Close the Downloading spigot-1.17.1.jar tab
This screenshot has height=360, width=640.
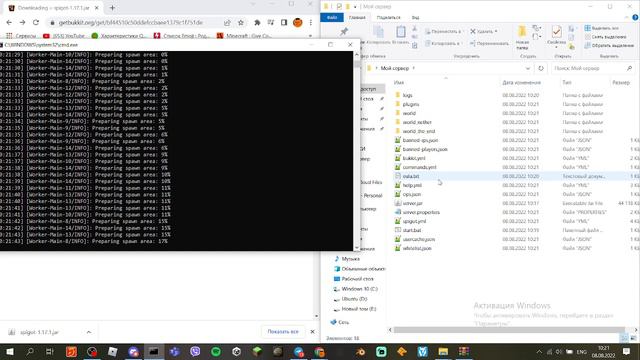[97, 8]
